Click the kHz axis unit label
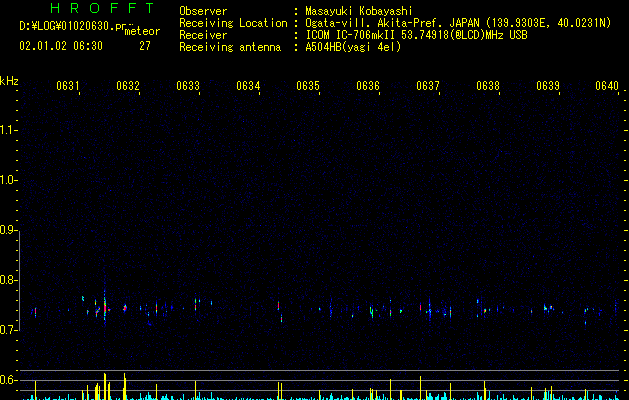This screenshot has width=629, height=400. pos(9,81)
